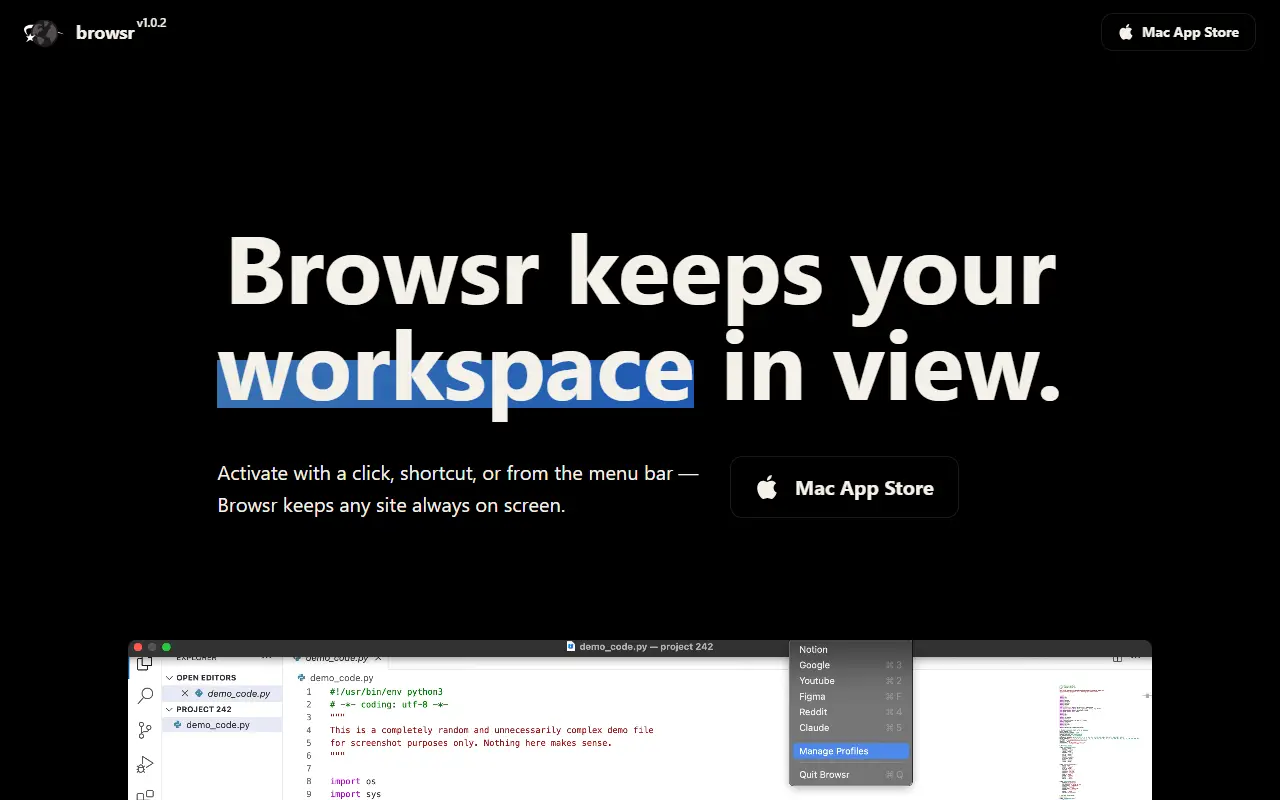This screenshot has height=800, width=1280.
Task: Click the "# -*- coding: utf-8 -*-" line
Action: point(389,704)
